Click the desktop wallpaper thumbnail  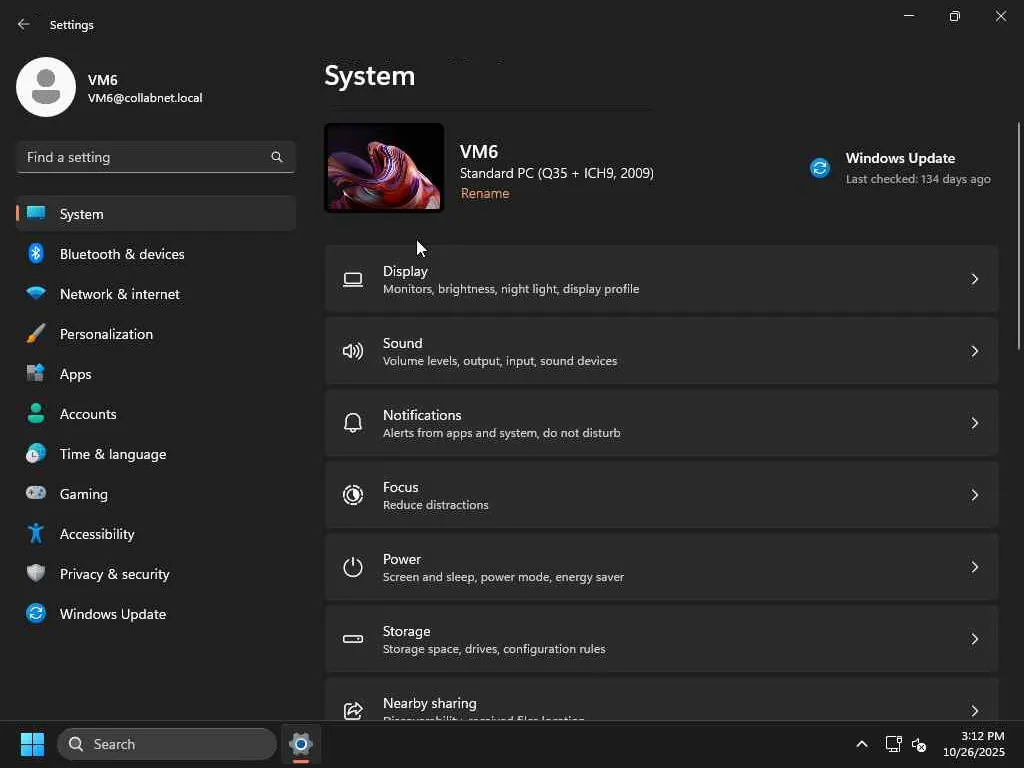tap(384, 168)
